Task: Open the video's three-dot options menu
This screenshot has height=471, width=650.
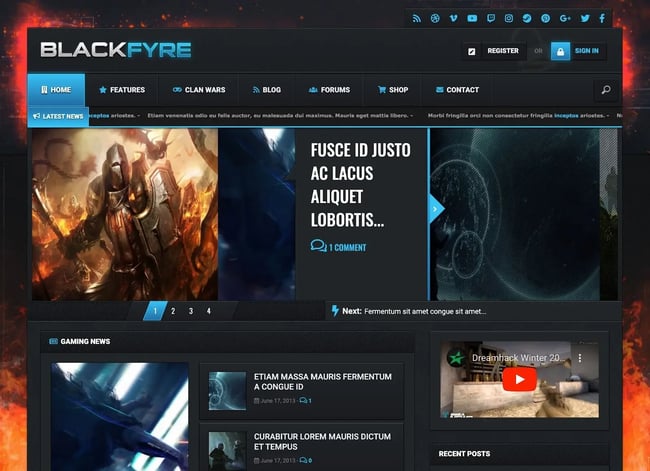Action: click(x=580, y=358)
